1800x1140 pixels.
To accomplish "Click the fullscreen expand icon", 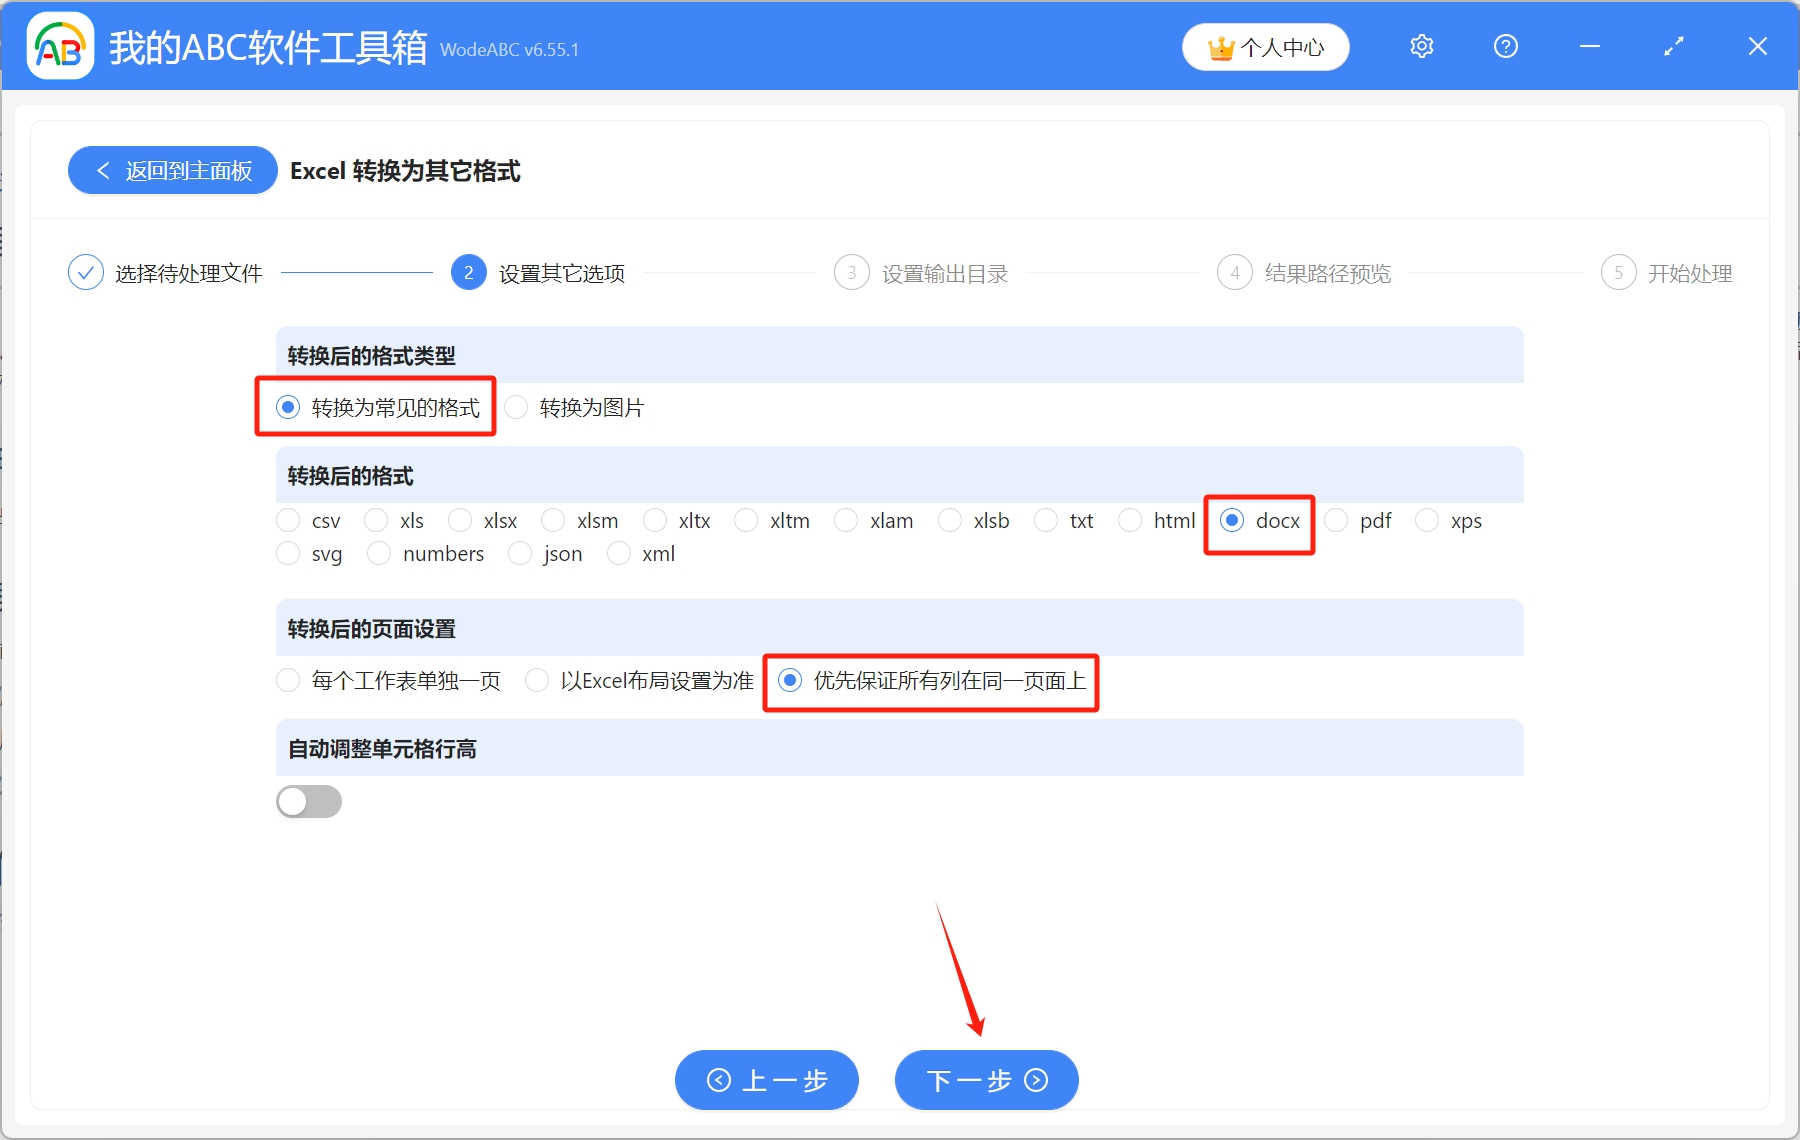I will (x=1673, y=46).
